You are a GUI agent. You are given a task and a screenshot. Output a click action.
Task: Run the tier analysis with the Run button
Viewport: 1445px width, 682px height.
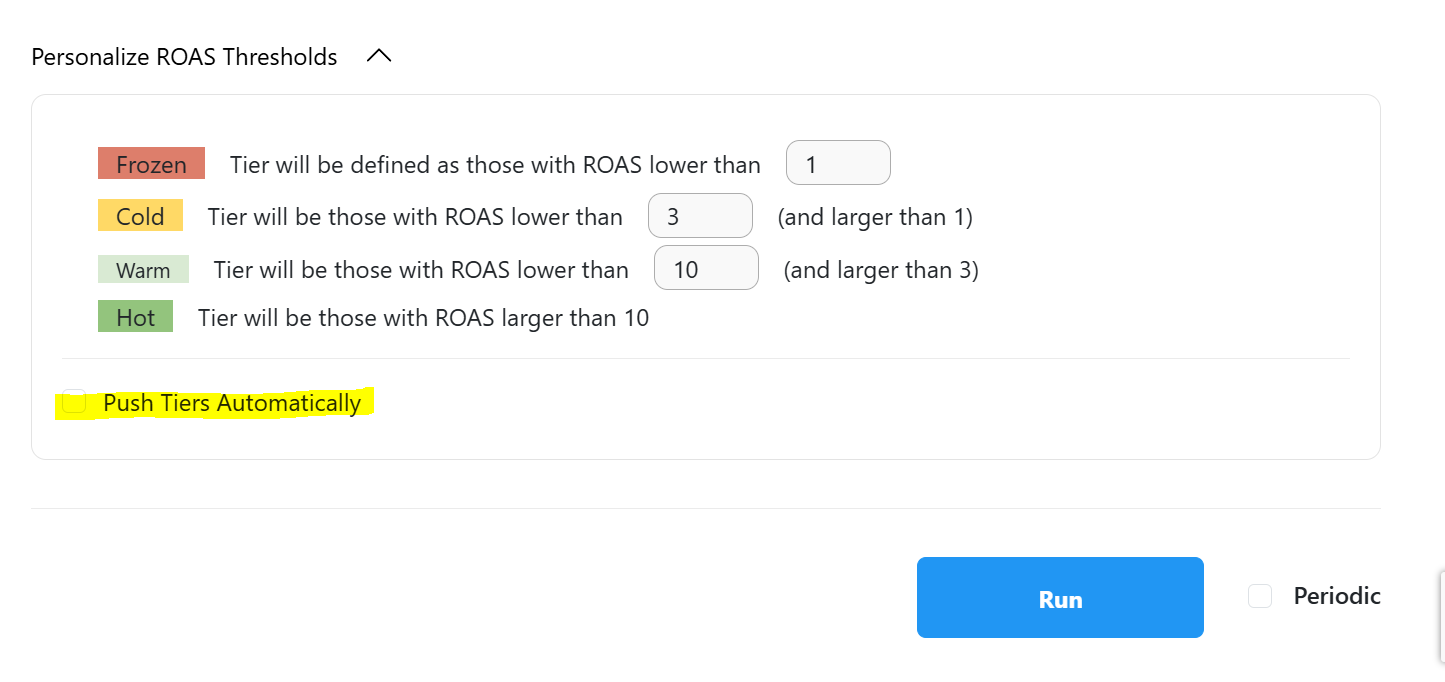tap(1060, 598)
